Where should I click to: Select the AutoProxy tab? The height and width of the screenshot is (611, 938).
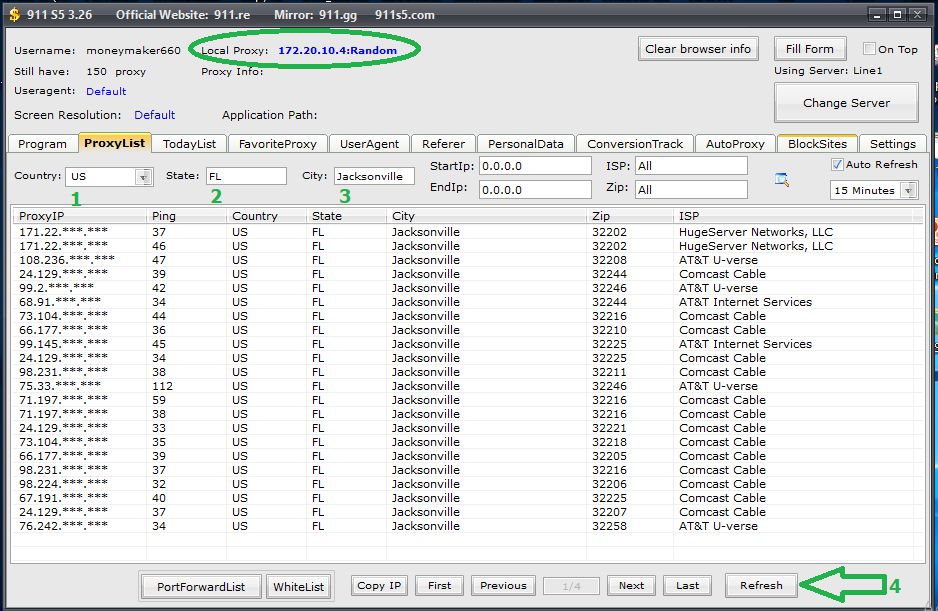click(x=735, y=144)
